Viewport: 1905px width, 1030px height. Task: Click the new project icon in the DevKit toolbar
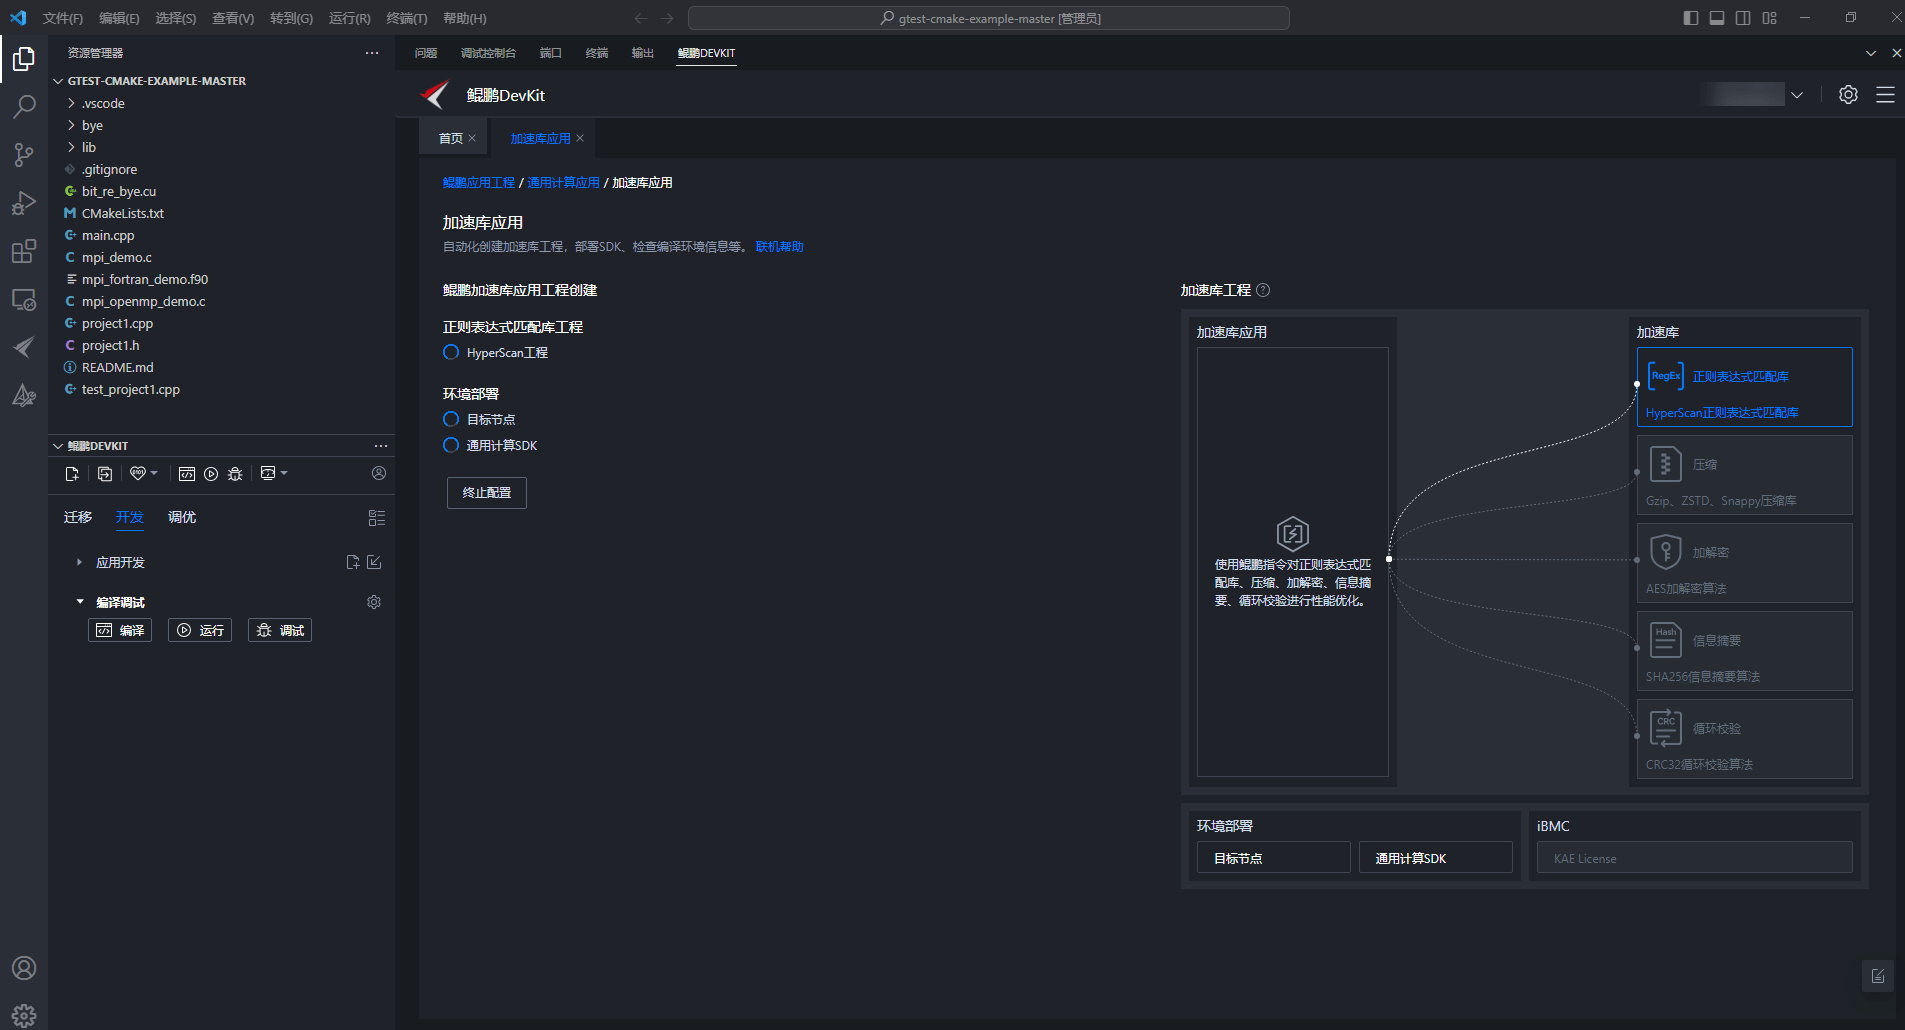[x=72, y=474]
